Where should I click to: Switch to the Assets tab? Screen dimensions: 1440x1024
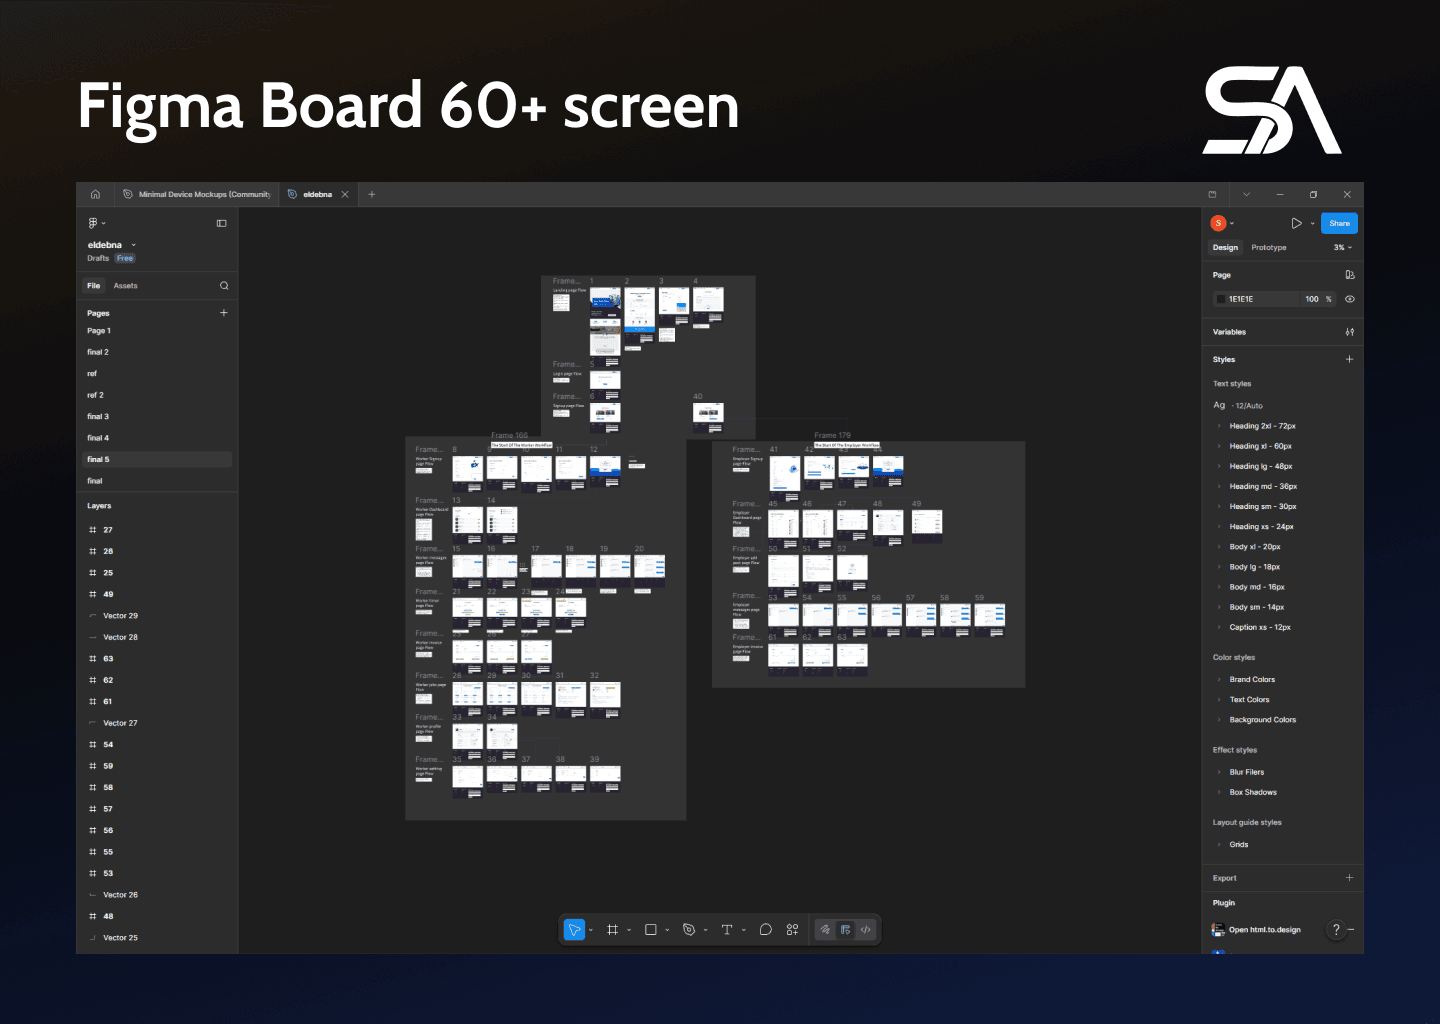point(125,286)
